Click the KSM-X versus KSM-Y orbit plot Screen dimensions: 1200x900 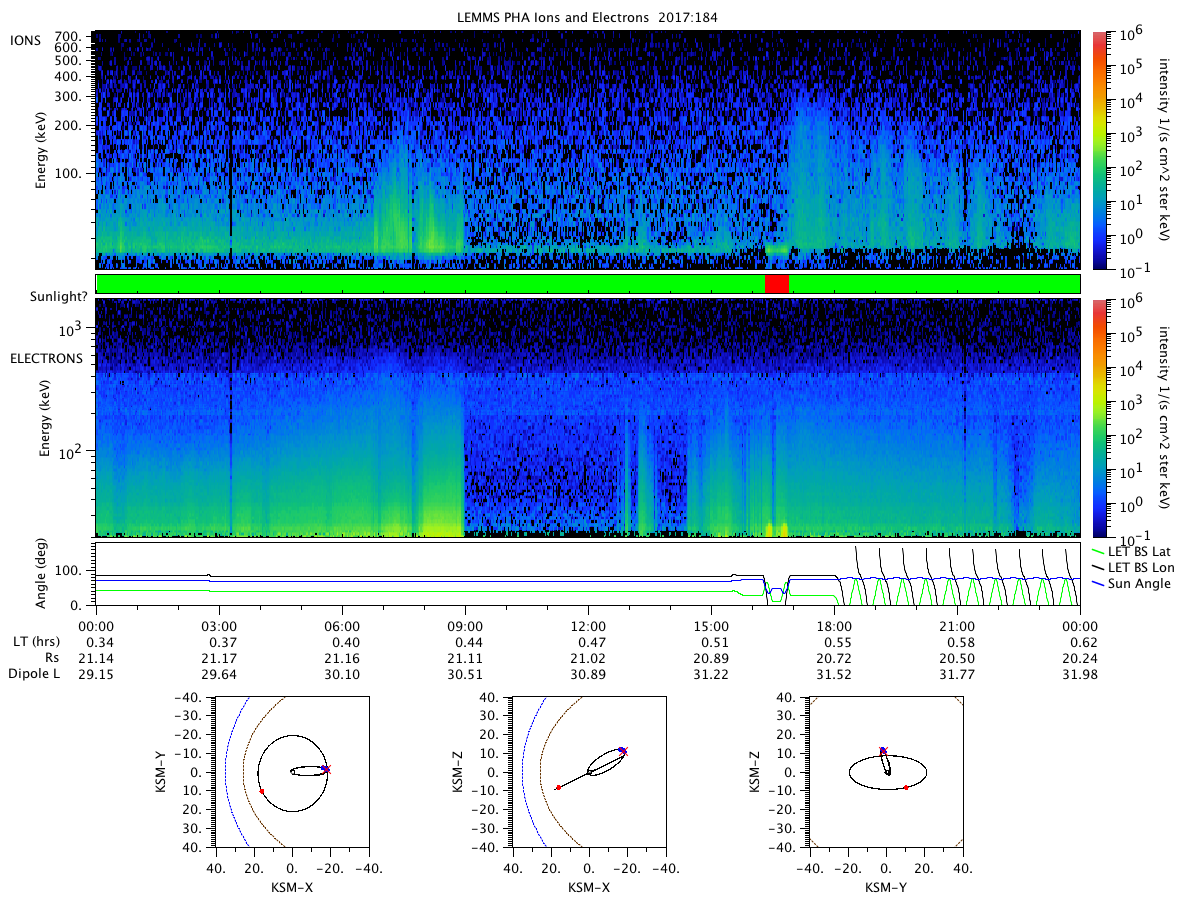(292, 772)
